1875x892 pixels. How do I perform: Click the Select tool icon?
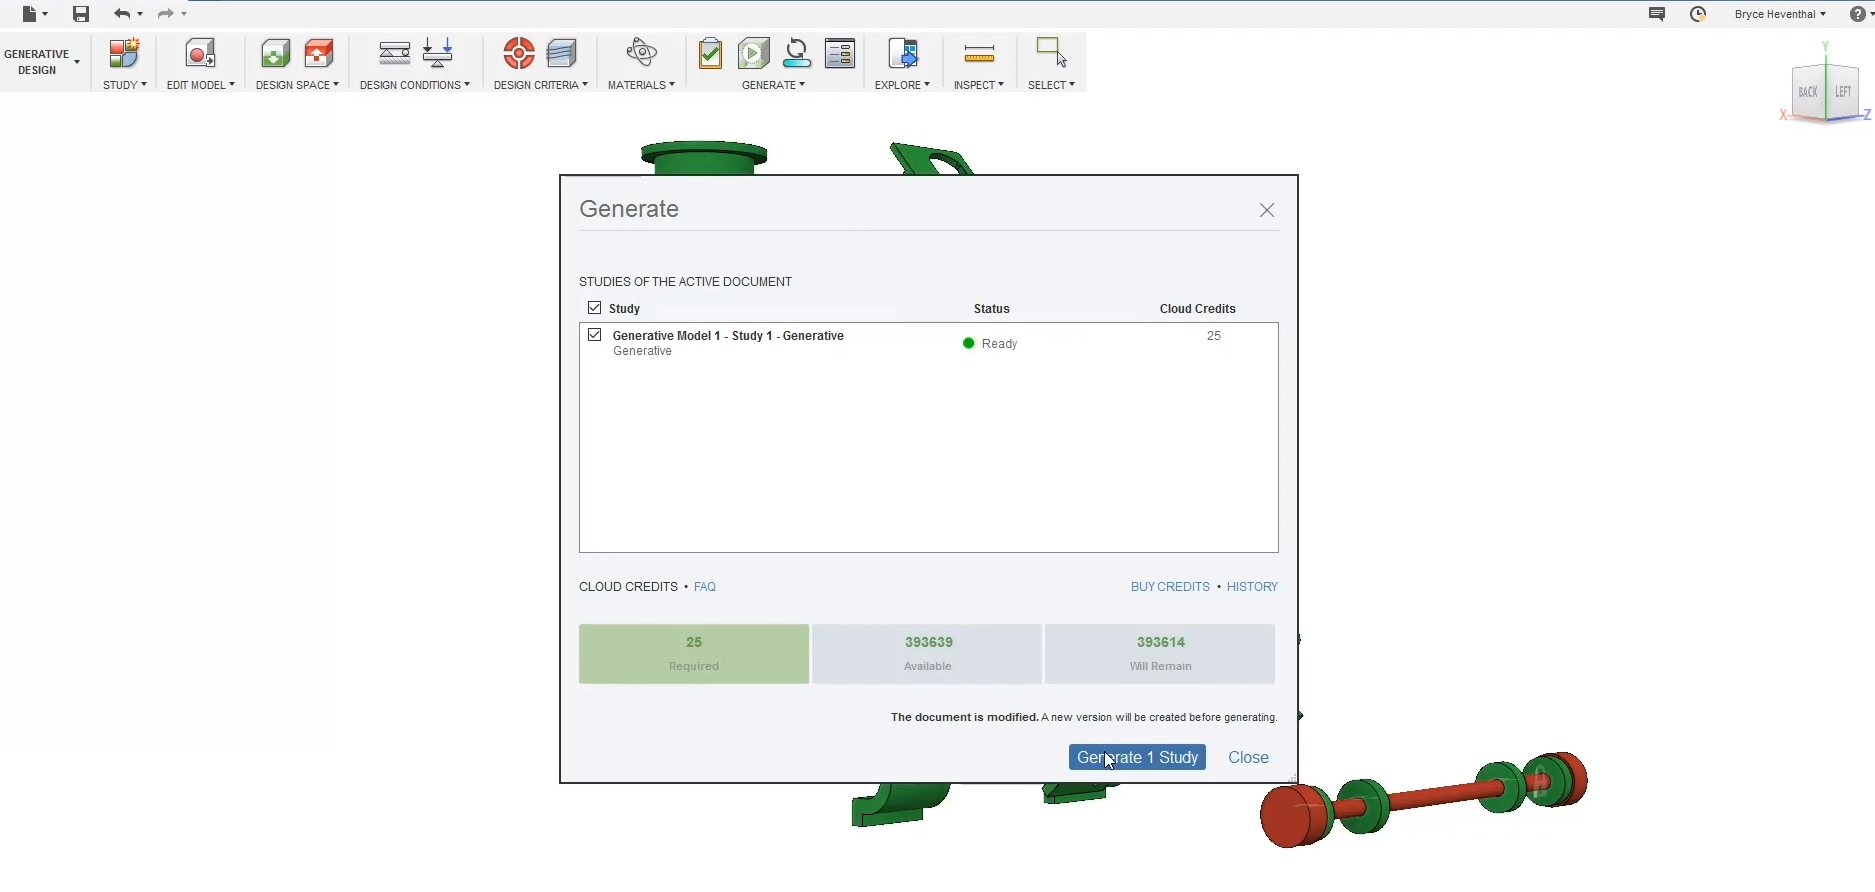1051,52
